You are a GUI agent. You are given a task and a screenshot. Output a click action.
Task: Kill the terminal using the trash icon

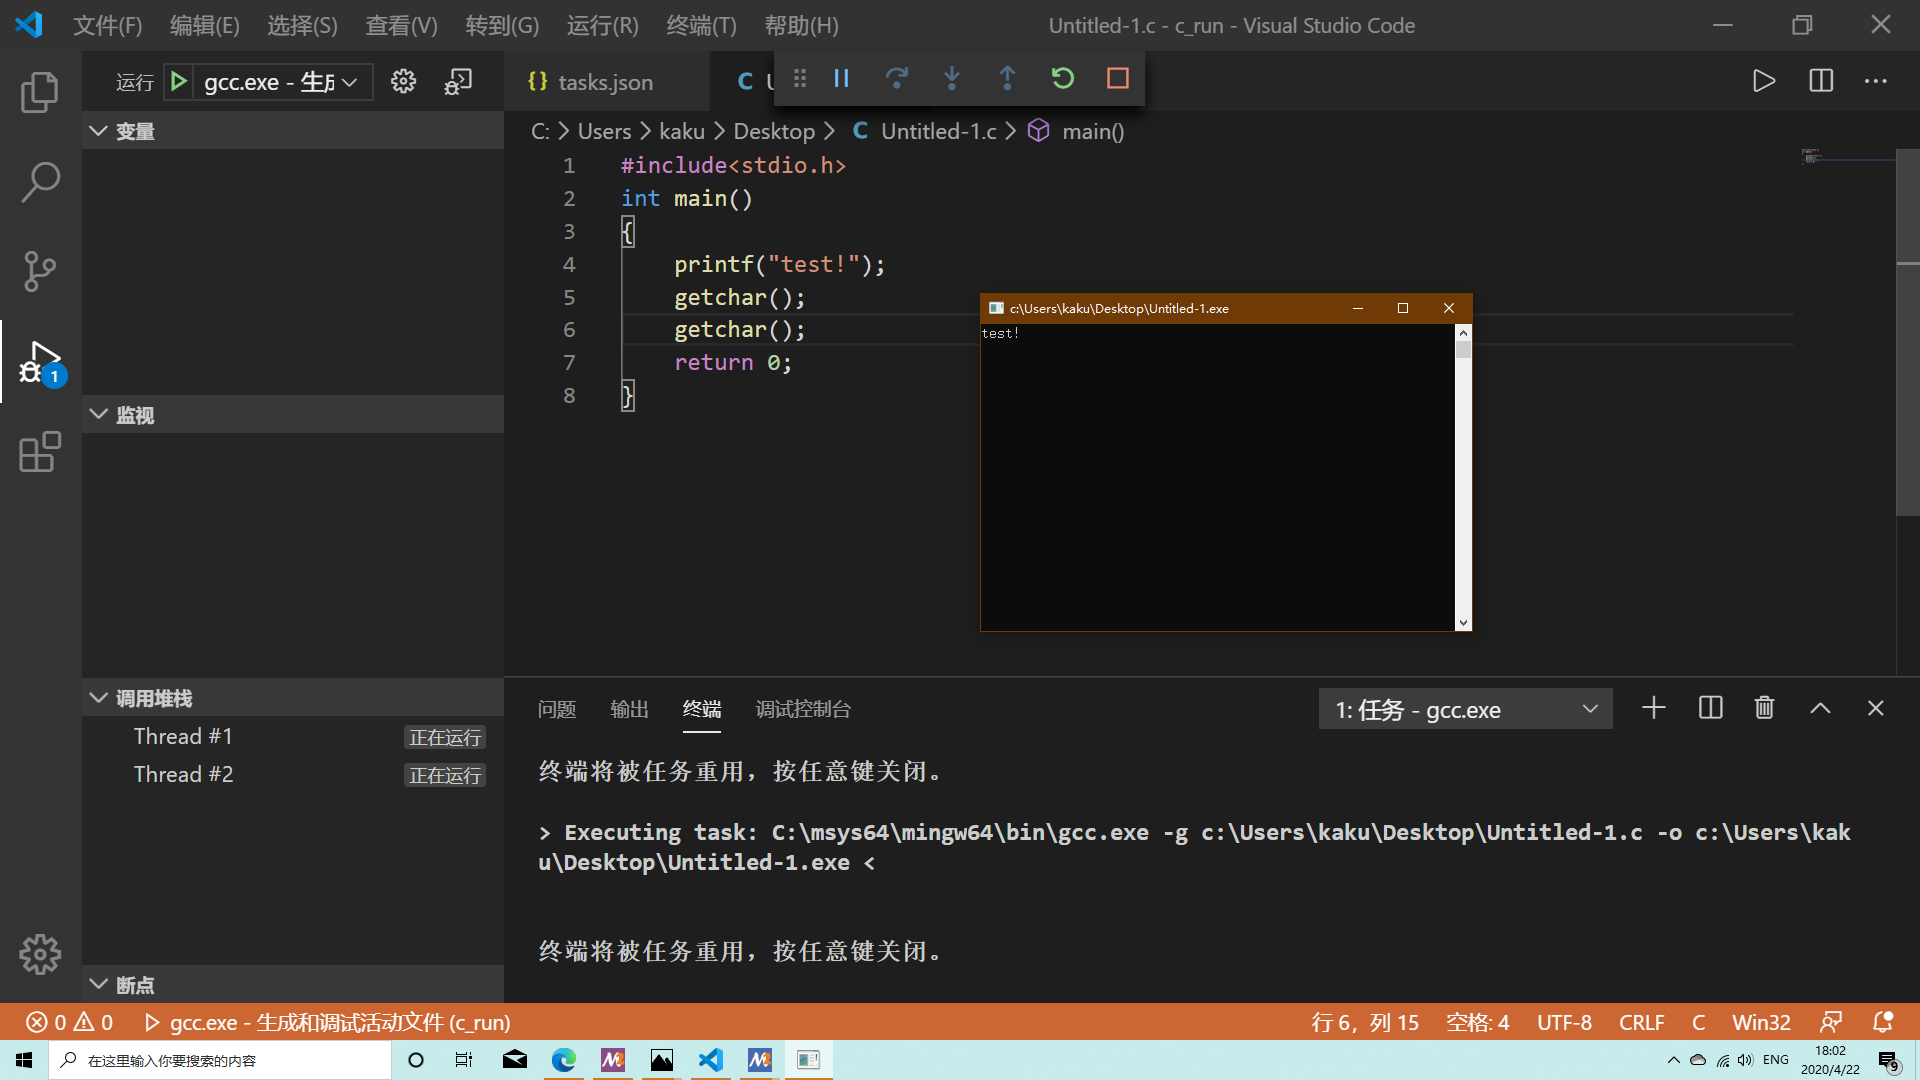[x=1763, y=708]
